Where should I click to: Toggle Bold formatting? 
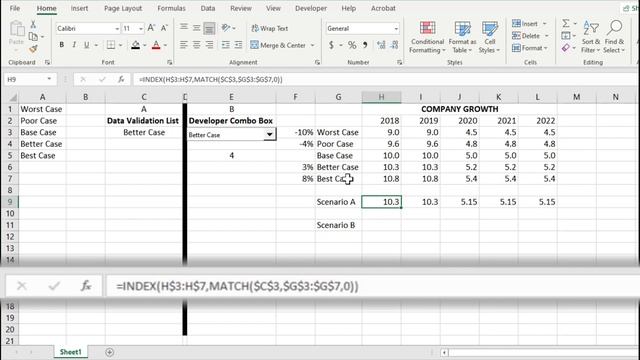pyautogui.click(x=62, y=45)
